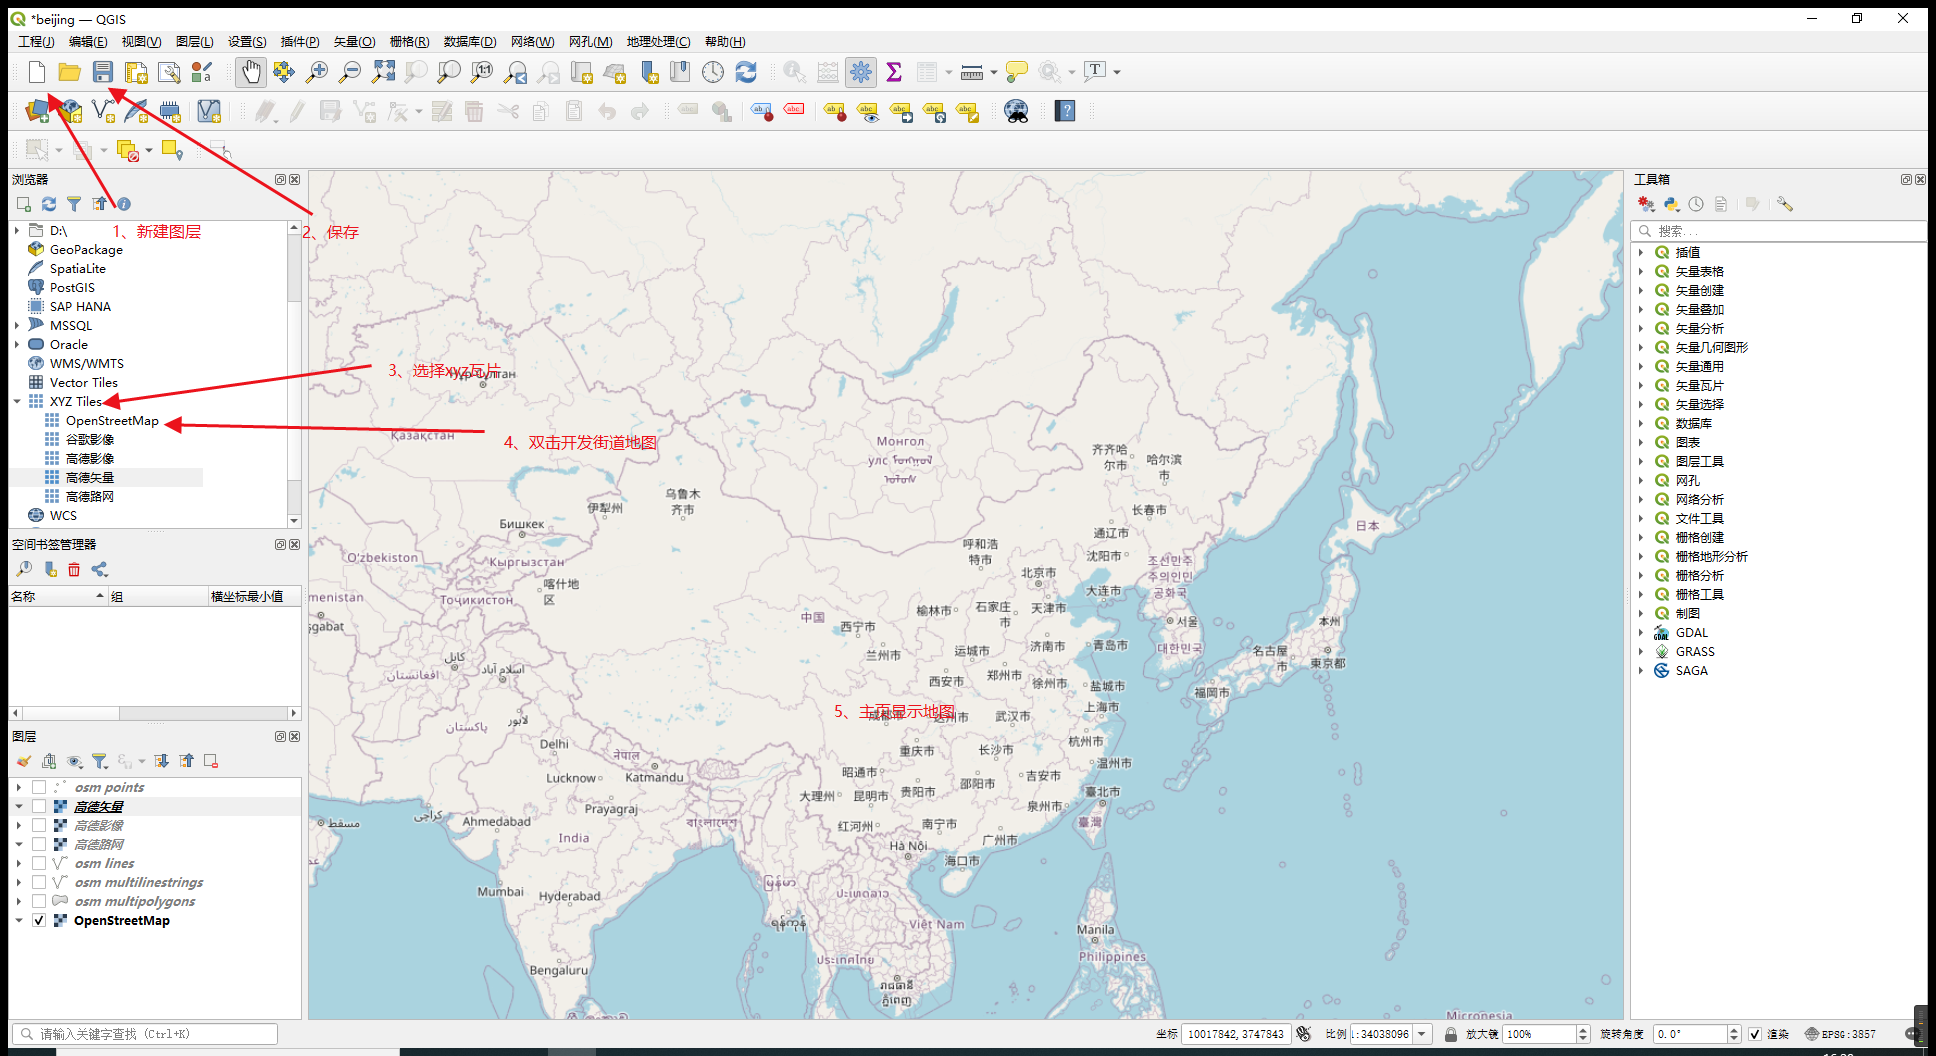The height and width of the screenshot is (1056, 1936).
Task: Show the osm multilinestrings layer
Action: pyautogui.click(x=39, y=882)
